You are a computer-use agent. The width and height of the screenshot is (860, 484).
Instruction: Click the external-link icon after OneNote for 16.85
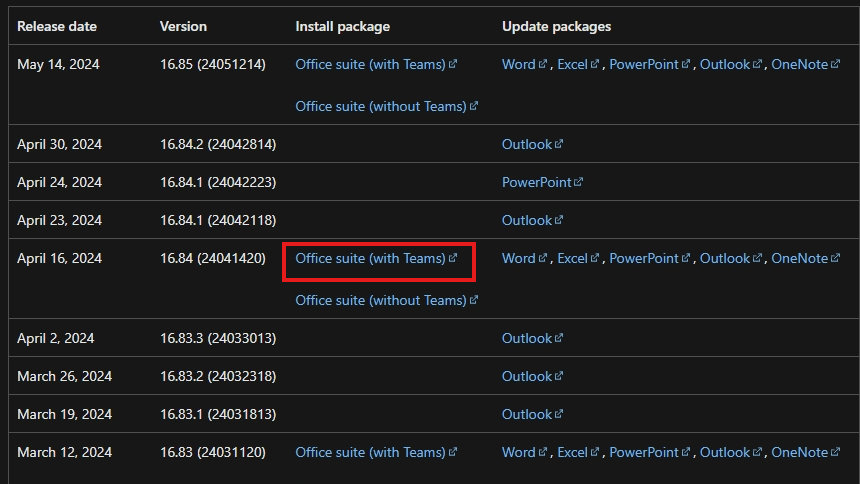pos(835,64)
